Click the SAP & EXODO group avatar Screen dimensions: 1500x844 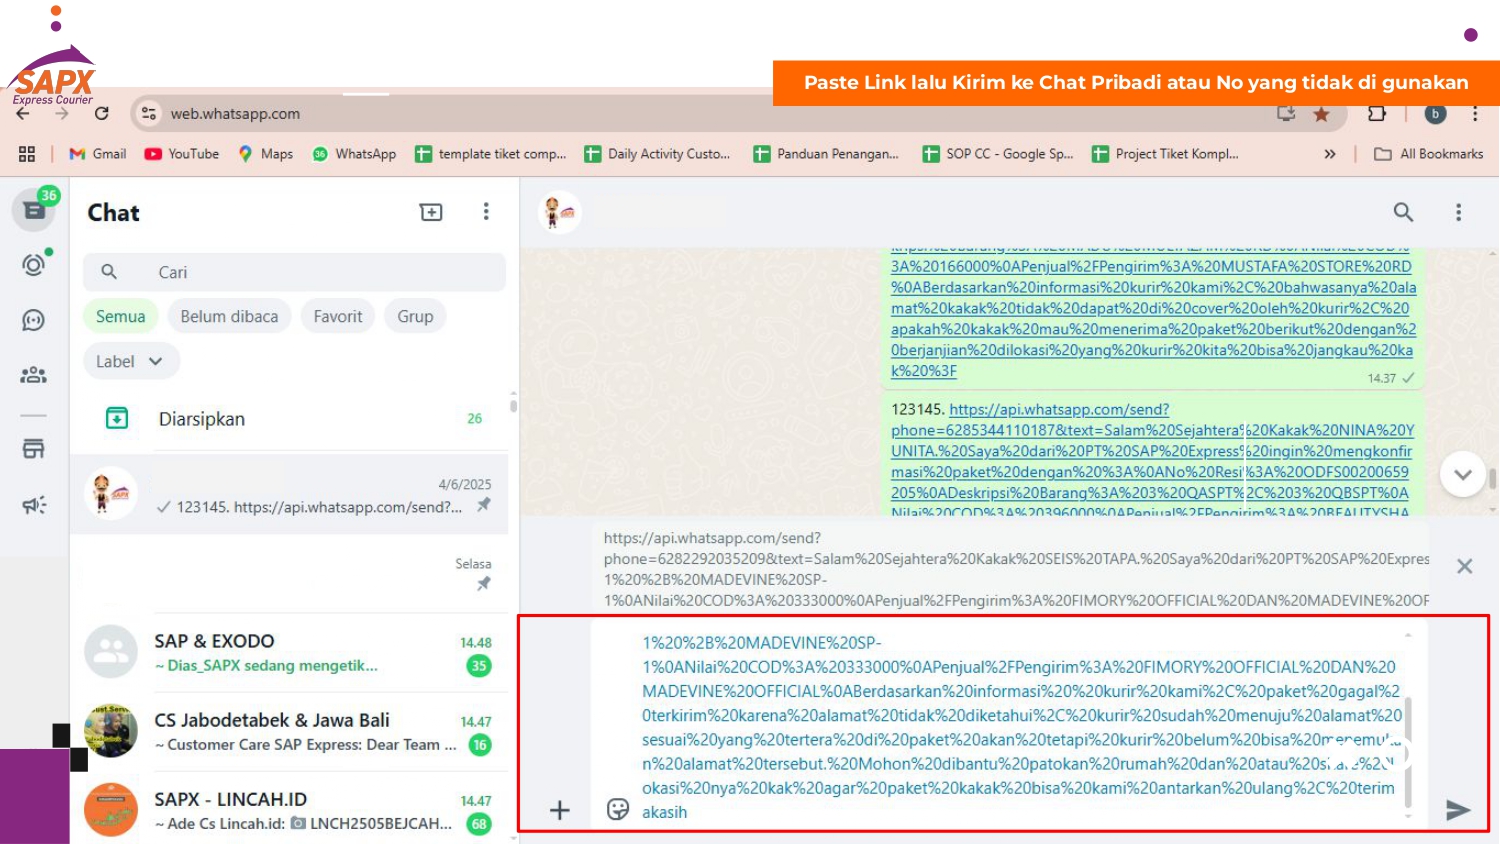tap(111, 652)
